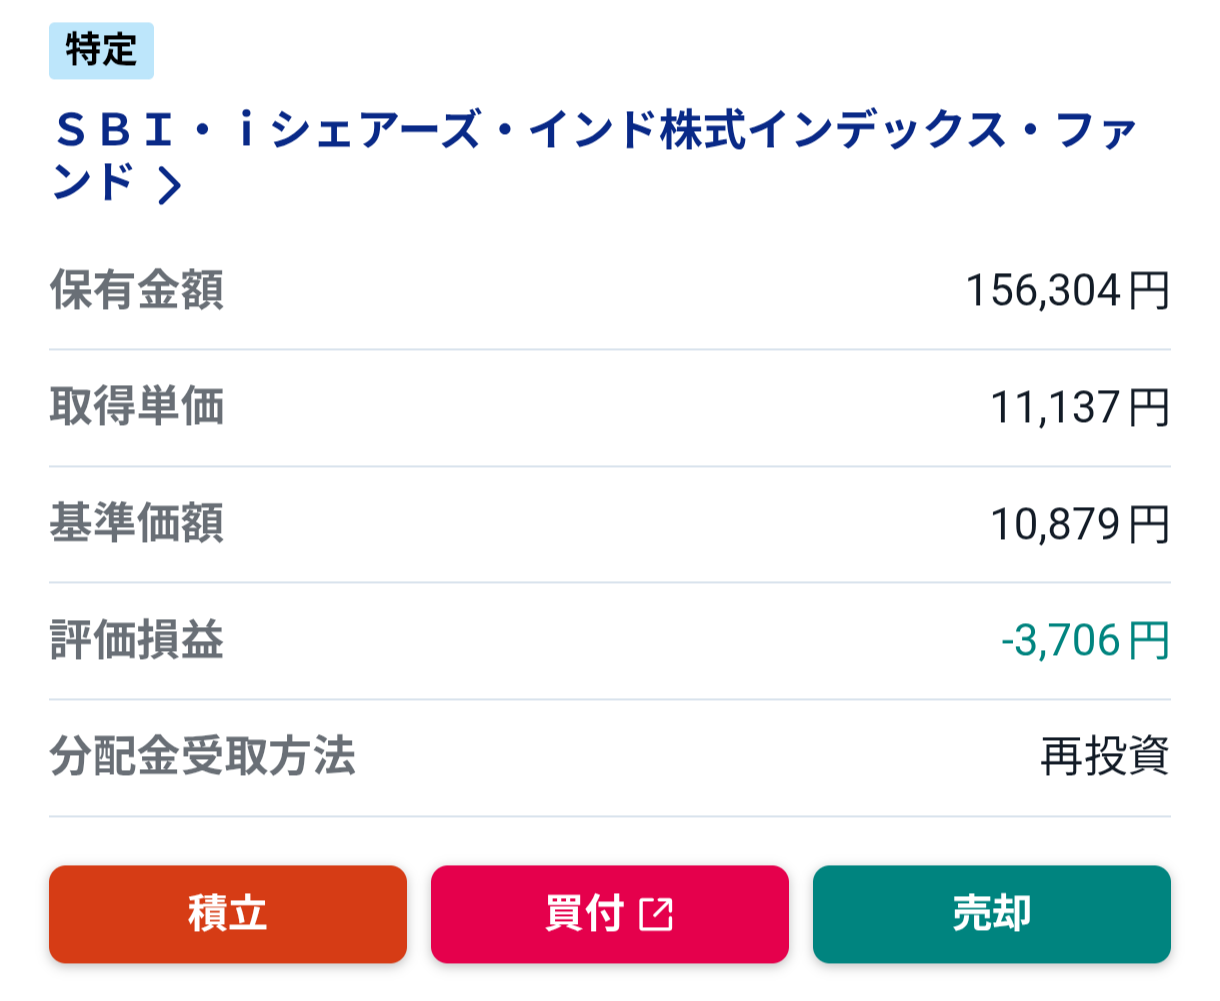Click the 156,304 holding amount value
The width and height of the screenshot is (1220, 1001).
(x=1043, y=291)
